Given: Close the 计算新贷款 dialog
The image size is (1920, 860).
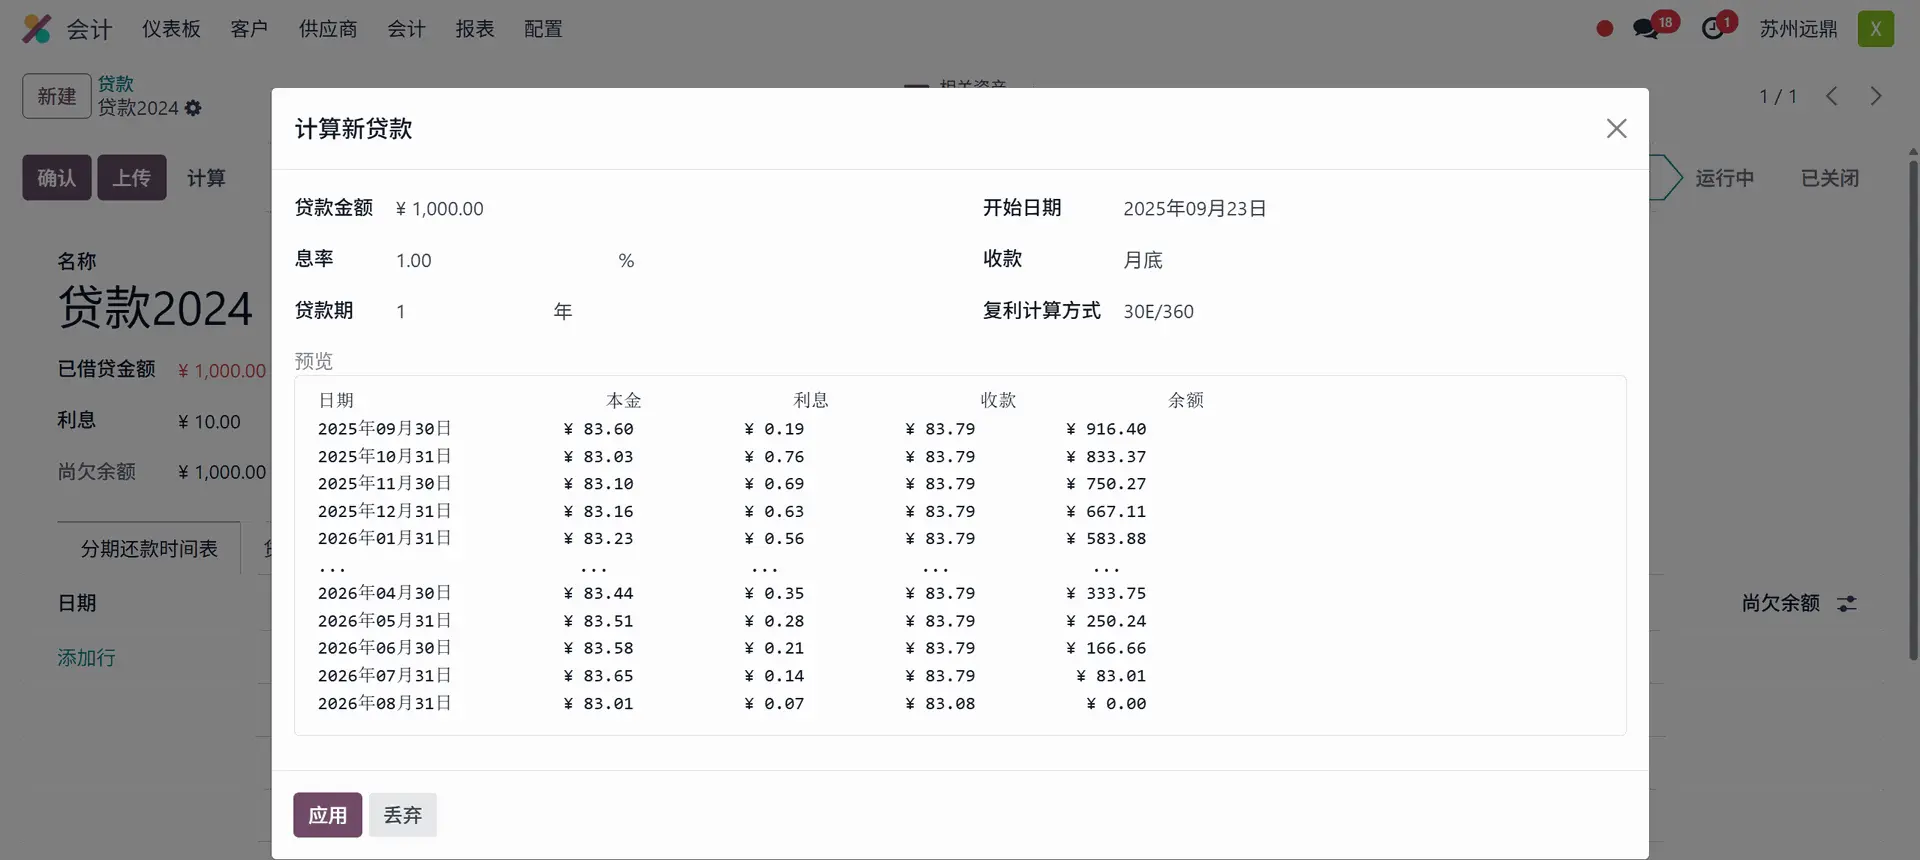Looking at the screenshot, I should pyautogui.click(x=1616, y=129).
